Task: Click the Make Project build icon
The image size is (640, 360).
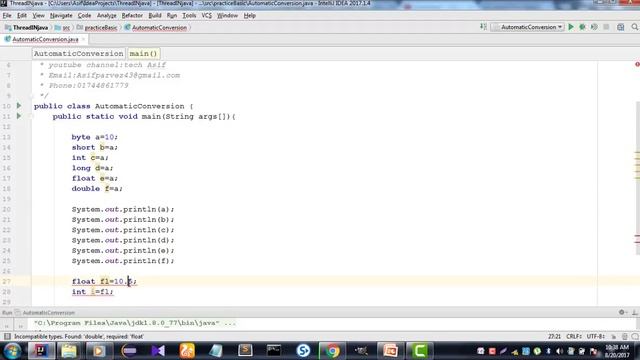Action: [x=483, y=27]
